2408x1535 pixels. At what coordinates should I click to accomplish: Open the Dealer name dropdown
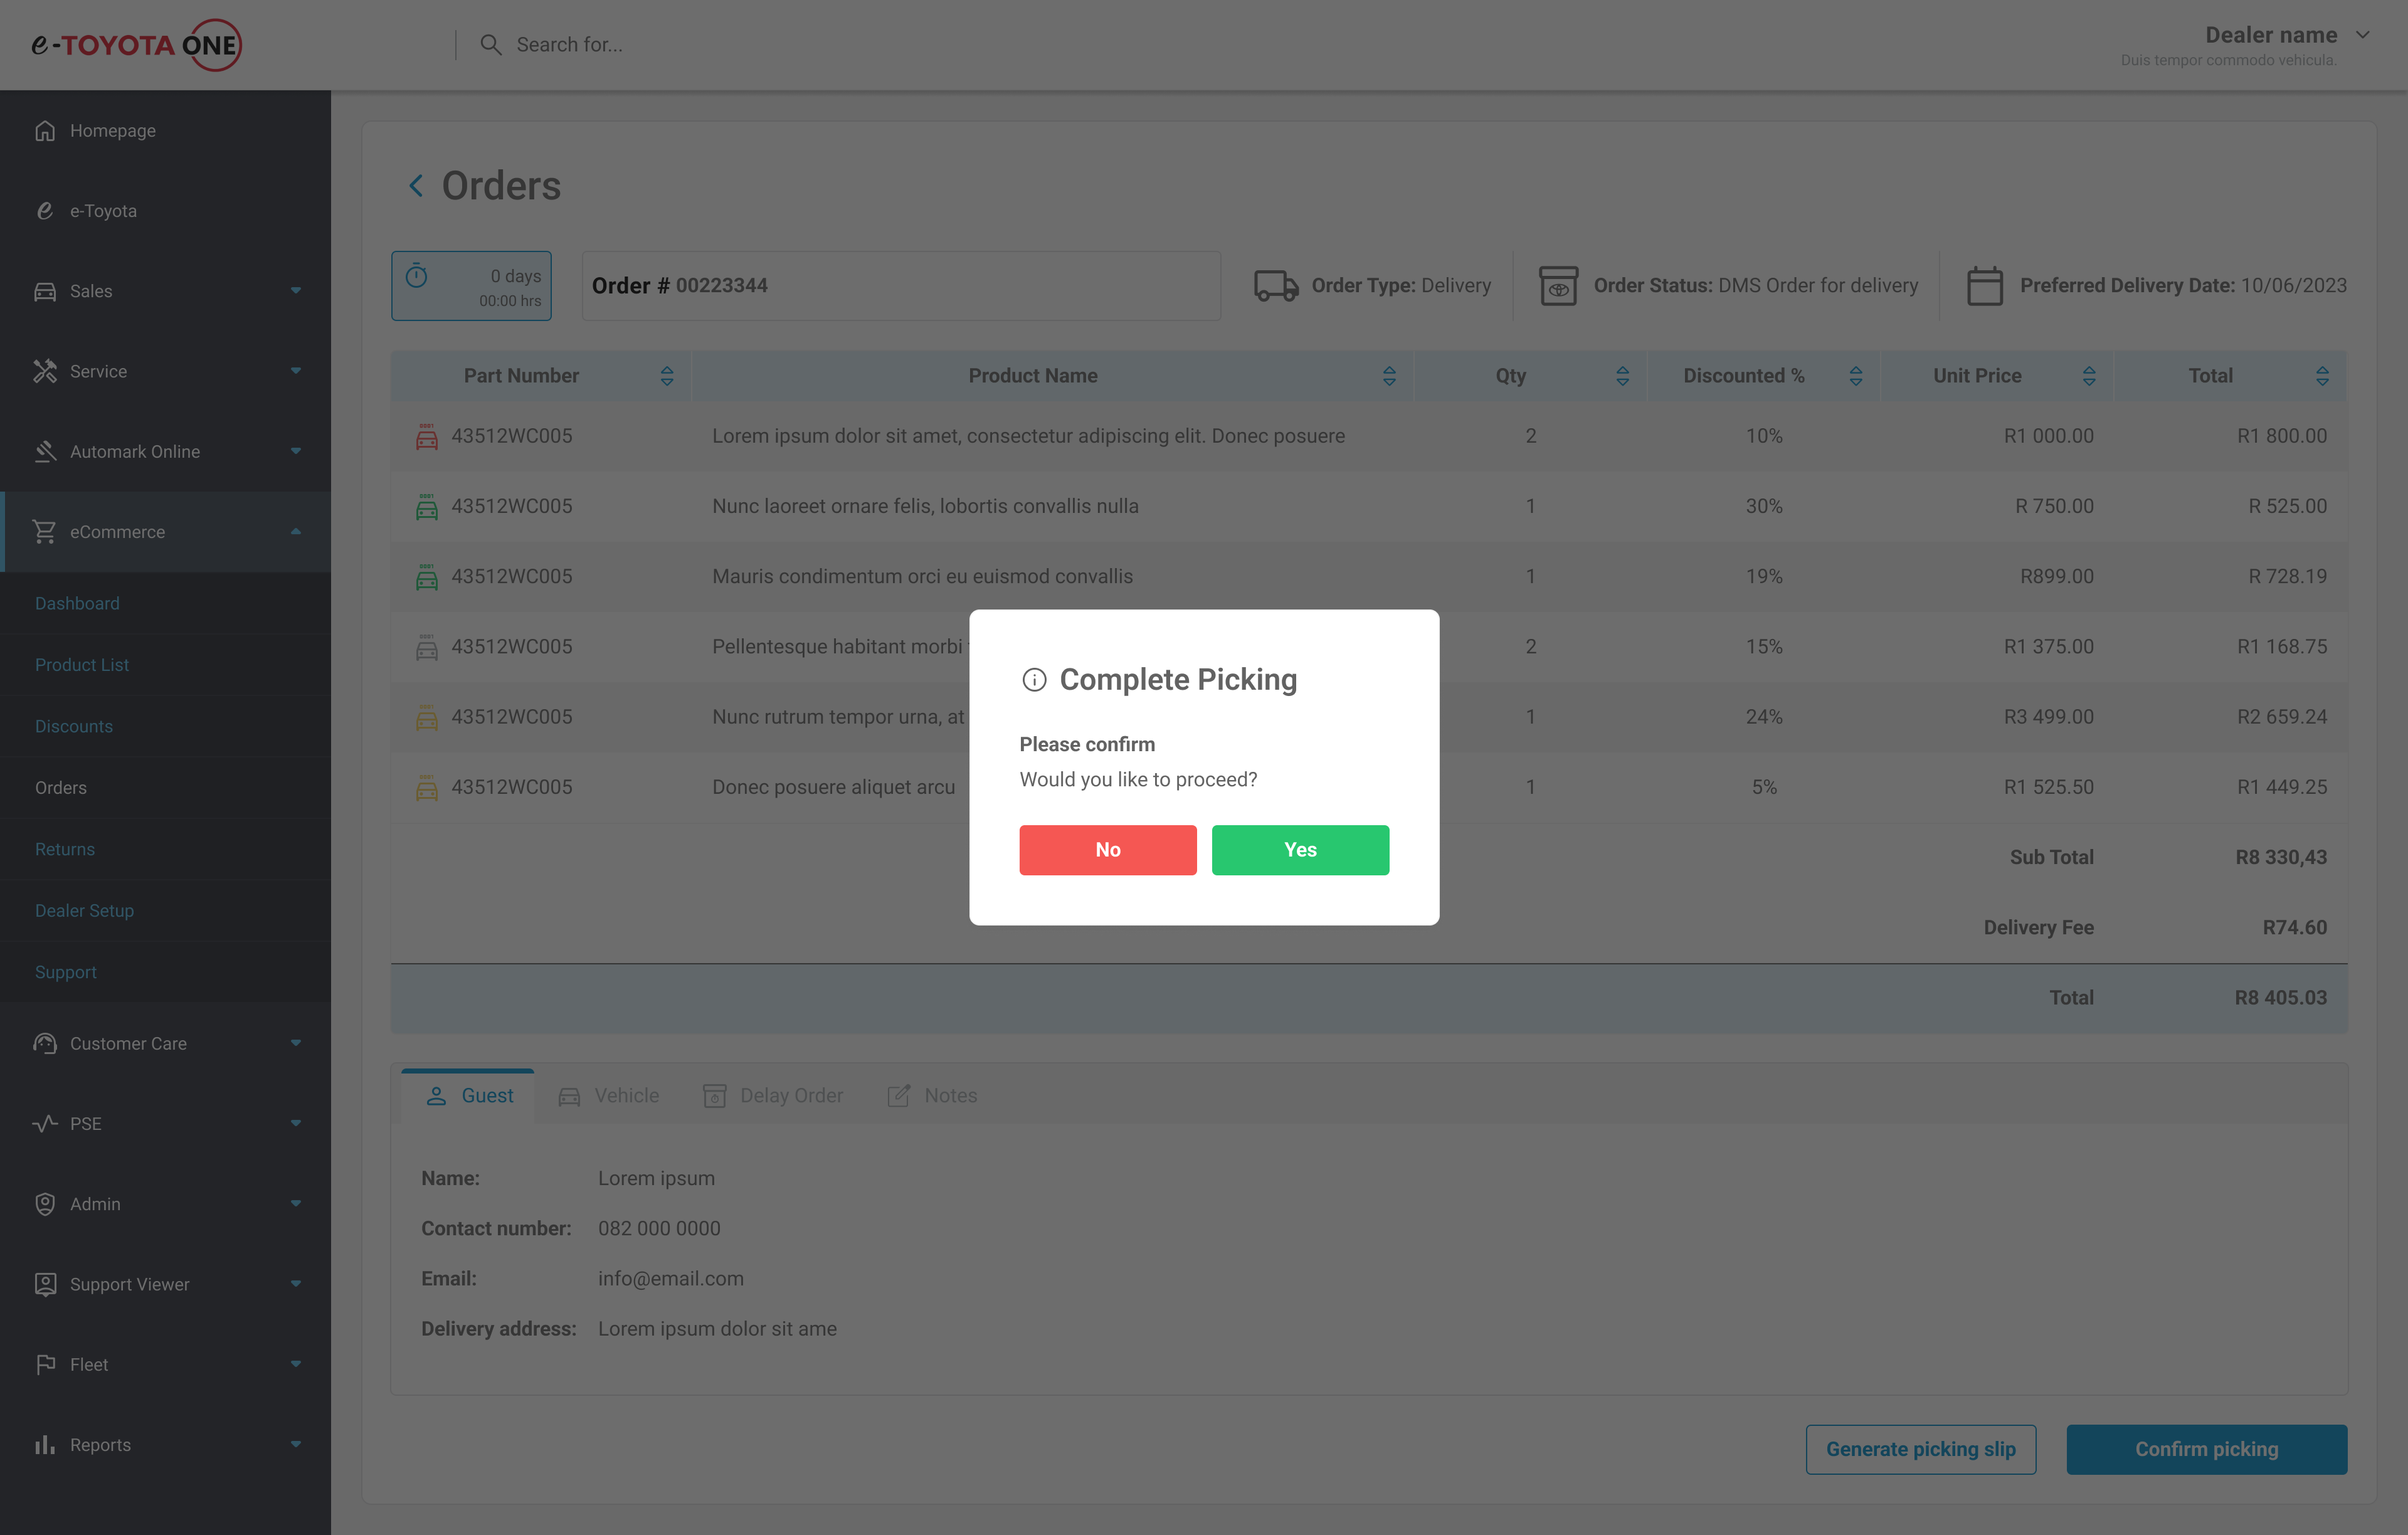click(x=2363, y=35)
